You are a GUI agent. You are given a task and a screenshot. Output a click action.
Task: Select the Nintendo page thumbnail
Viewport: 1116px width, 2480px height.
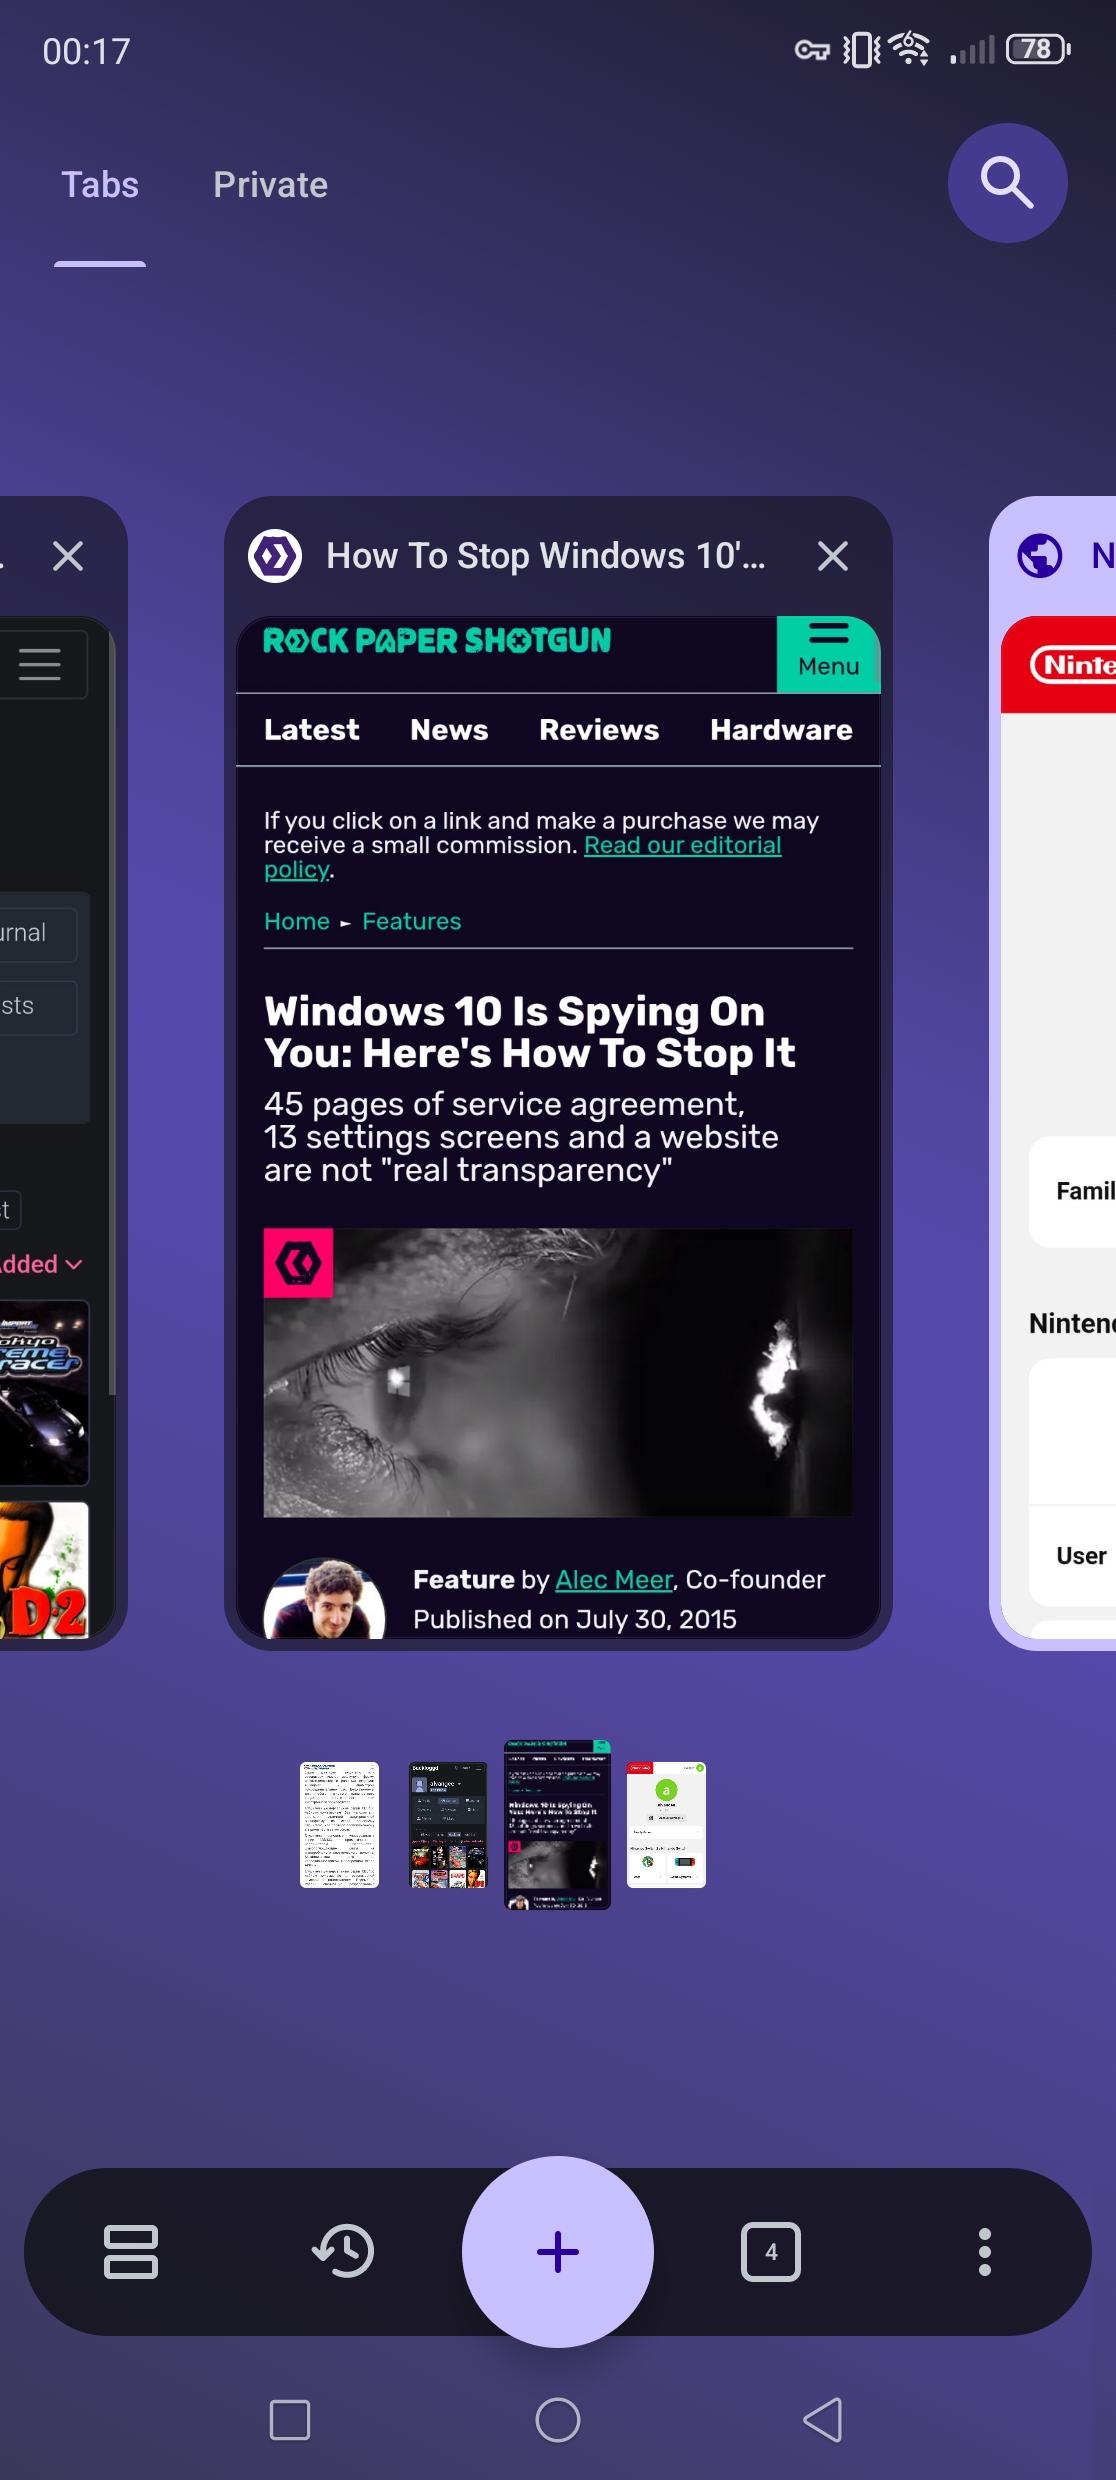(666, 1824)
